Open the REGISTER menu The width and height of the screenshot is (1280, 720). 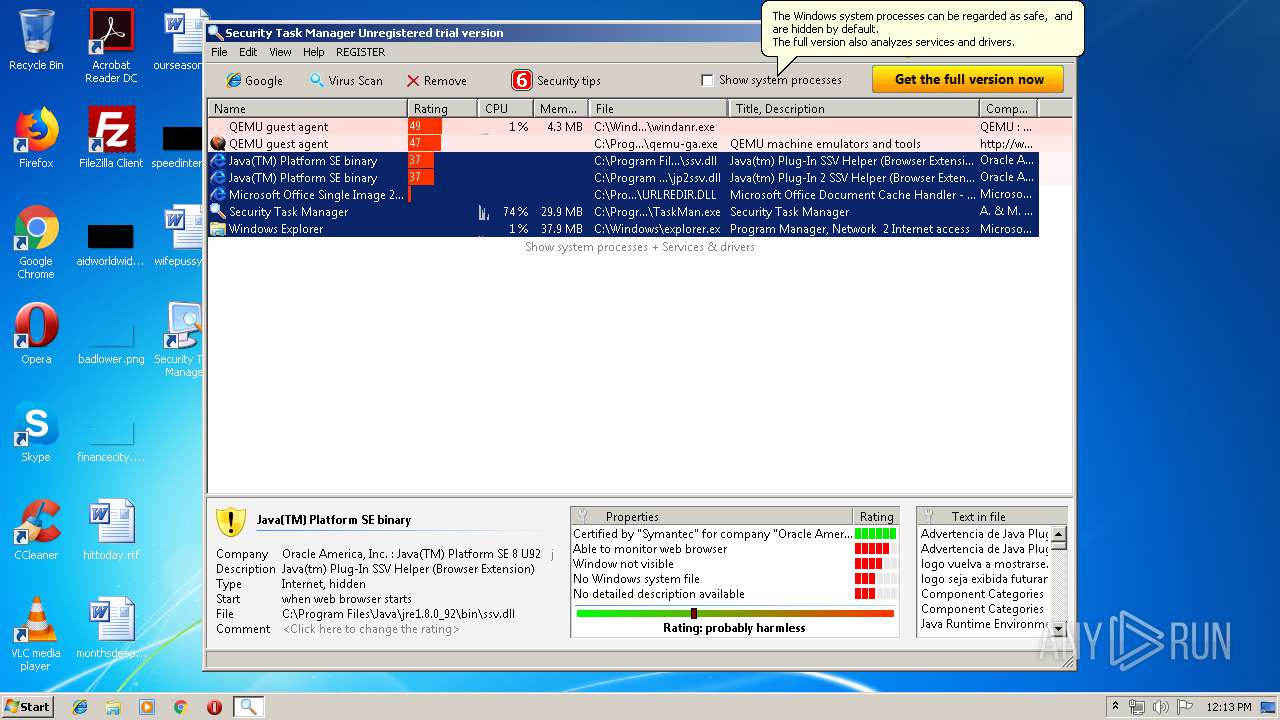(x=360, y=52)
